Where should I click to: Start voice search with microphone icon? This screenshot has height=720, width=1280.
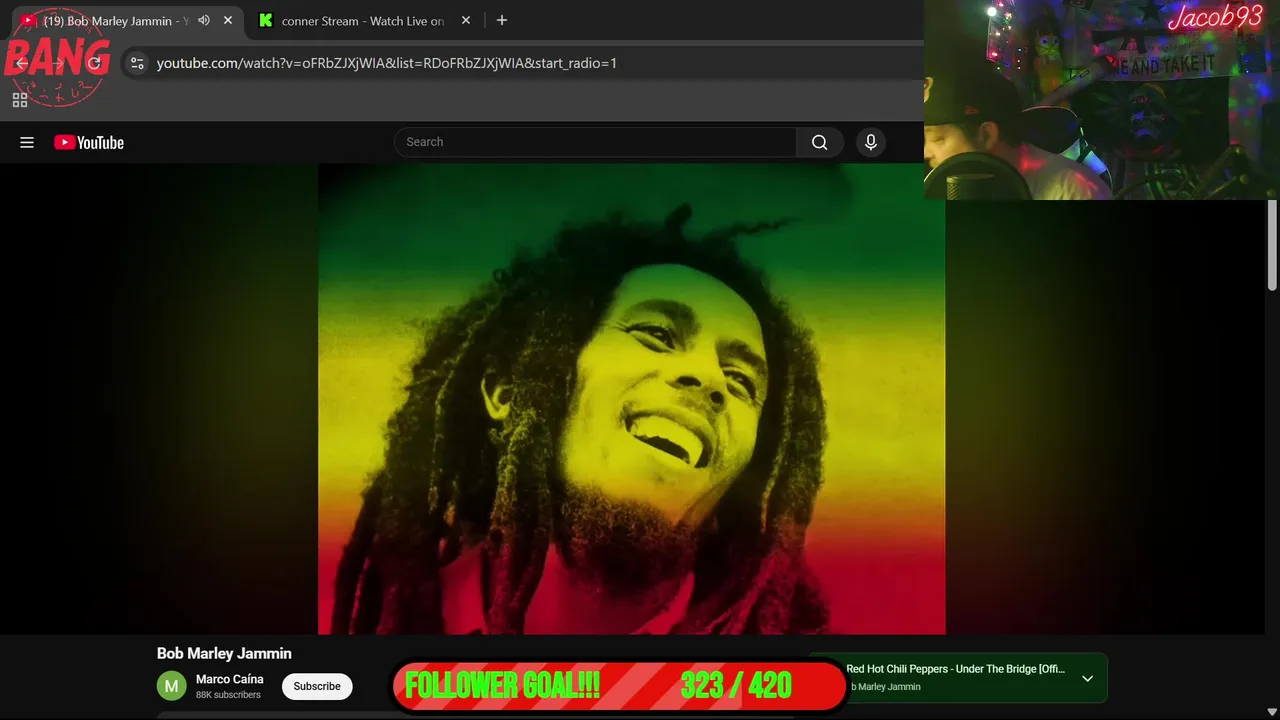point(871,142)
